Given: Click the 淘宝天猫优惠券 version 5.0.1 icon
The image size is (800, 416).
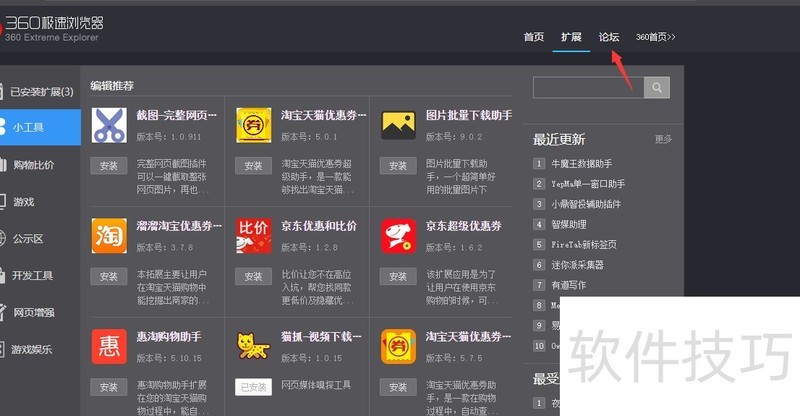Looking at the screenshot, I should click(254, 125).
